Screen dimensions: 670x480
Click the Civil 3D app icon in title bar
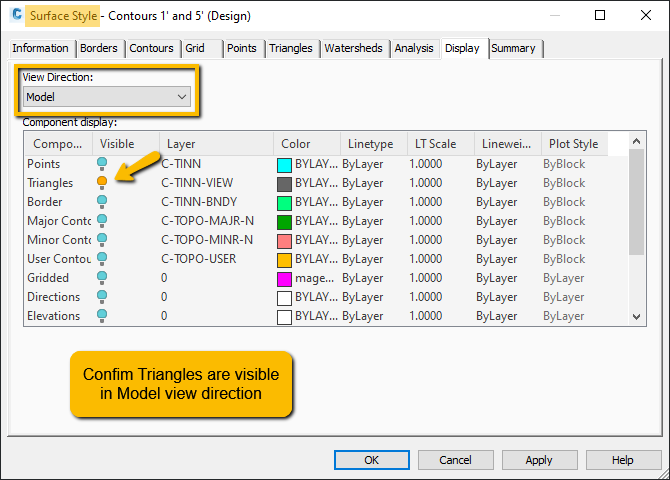point(17,15)
